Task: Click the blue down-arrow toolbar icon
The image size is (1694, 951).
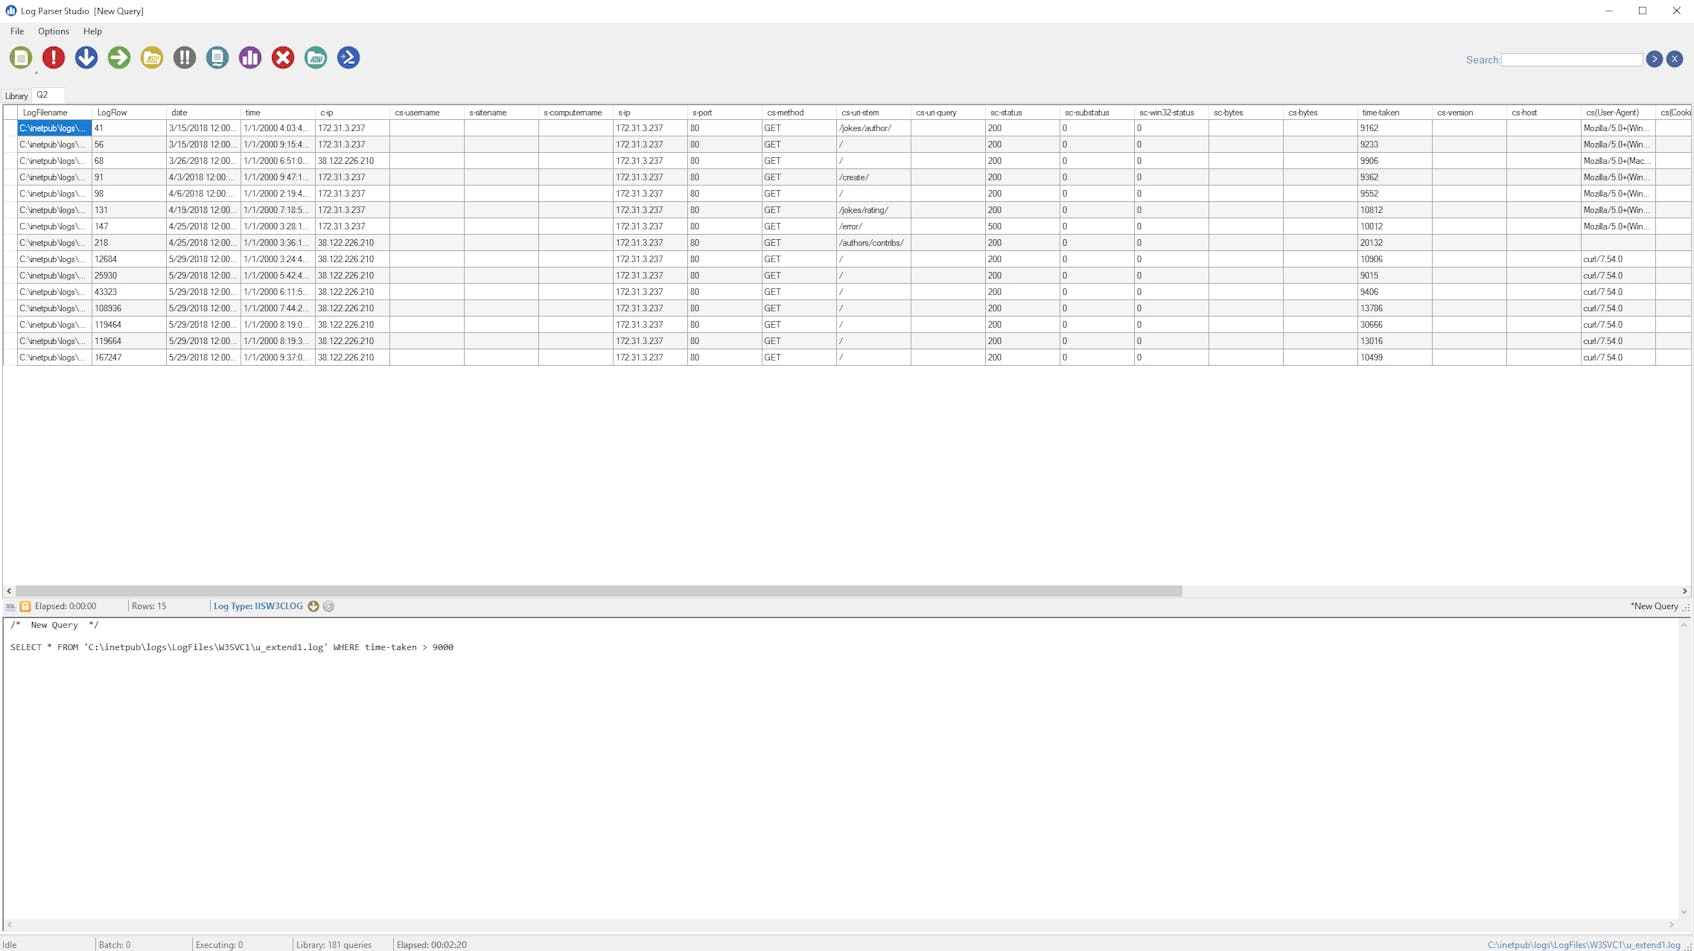Action: click(86, 58)
